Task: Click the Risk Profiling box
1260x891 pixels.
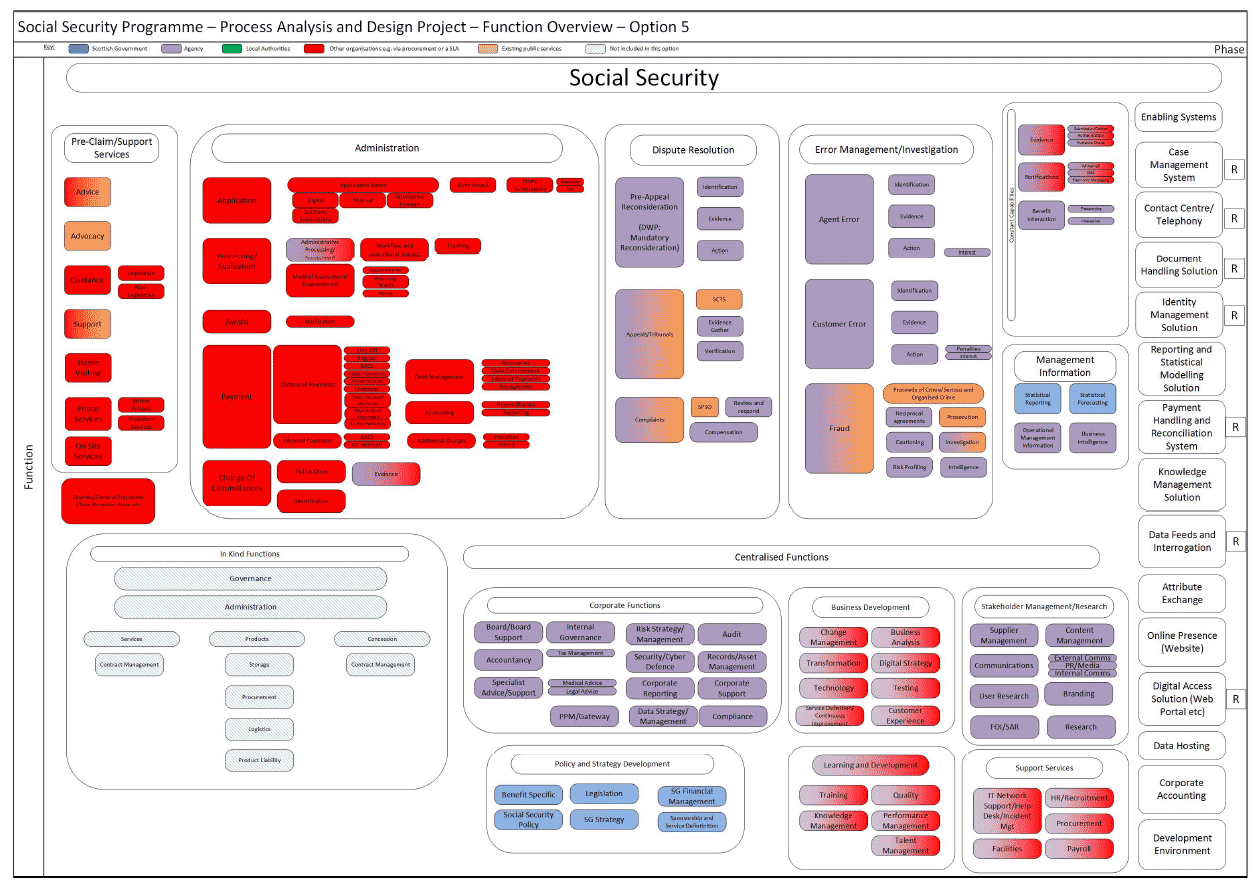Action: click(909, 467)
